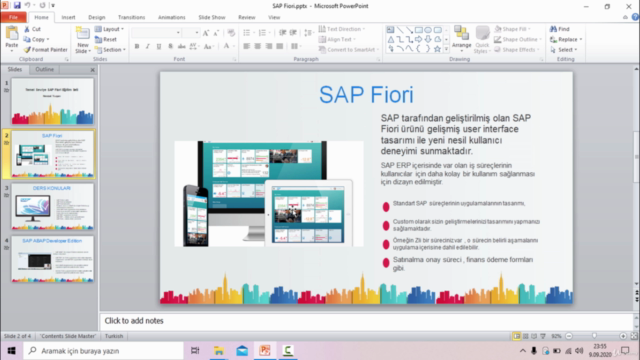The image size is (640, 360).
Task: Click the Replace button
Action: pos(566,39)
